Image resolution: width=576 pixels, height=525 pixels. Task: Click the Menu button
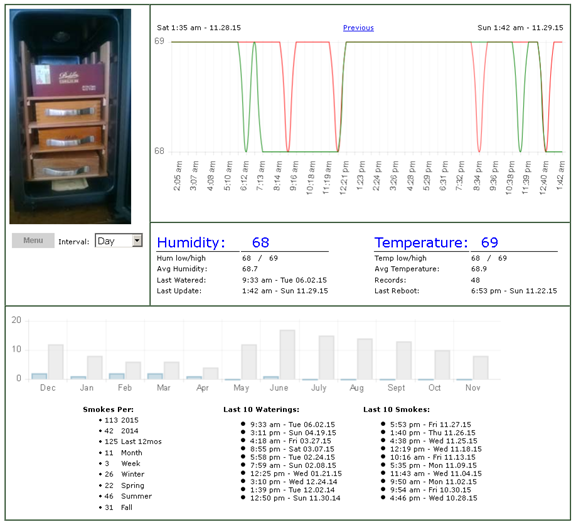coord(33,241)
